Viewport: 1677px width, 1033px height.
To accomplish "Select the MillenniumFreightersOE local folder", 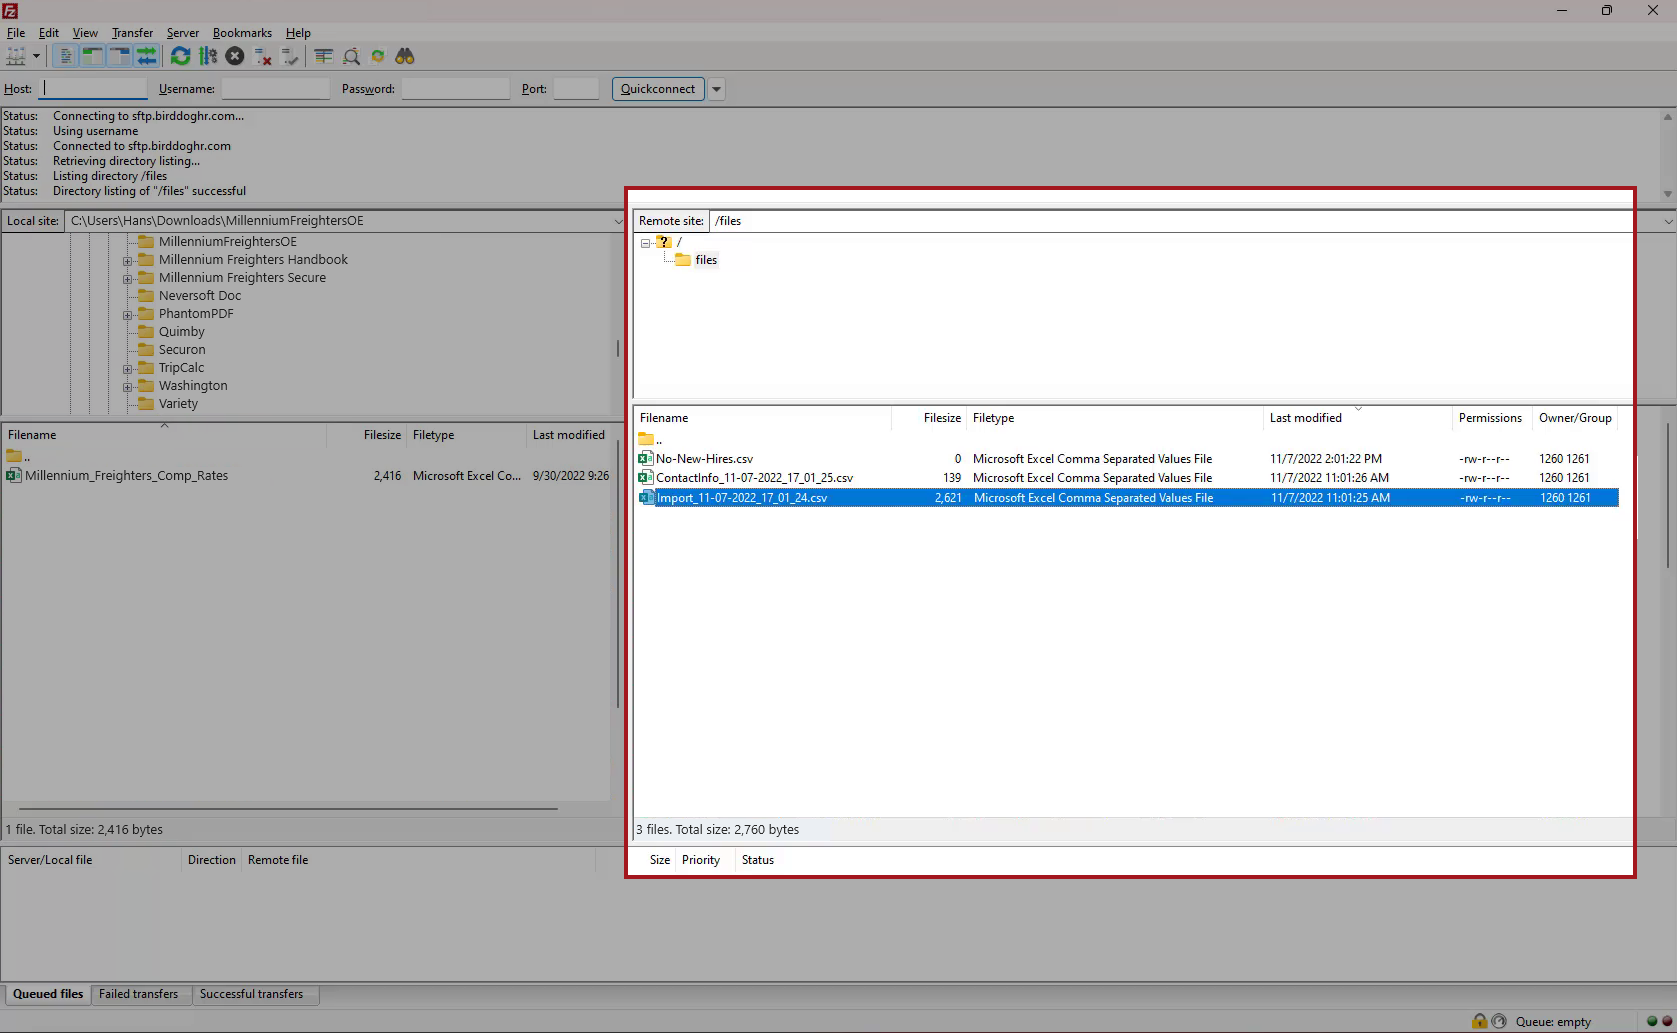I will pyautogui.click(x=227, y=241).
